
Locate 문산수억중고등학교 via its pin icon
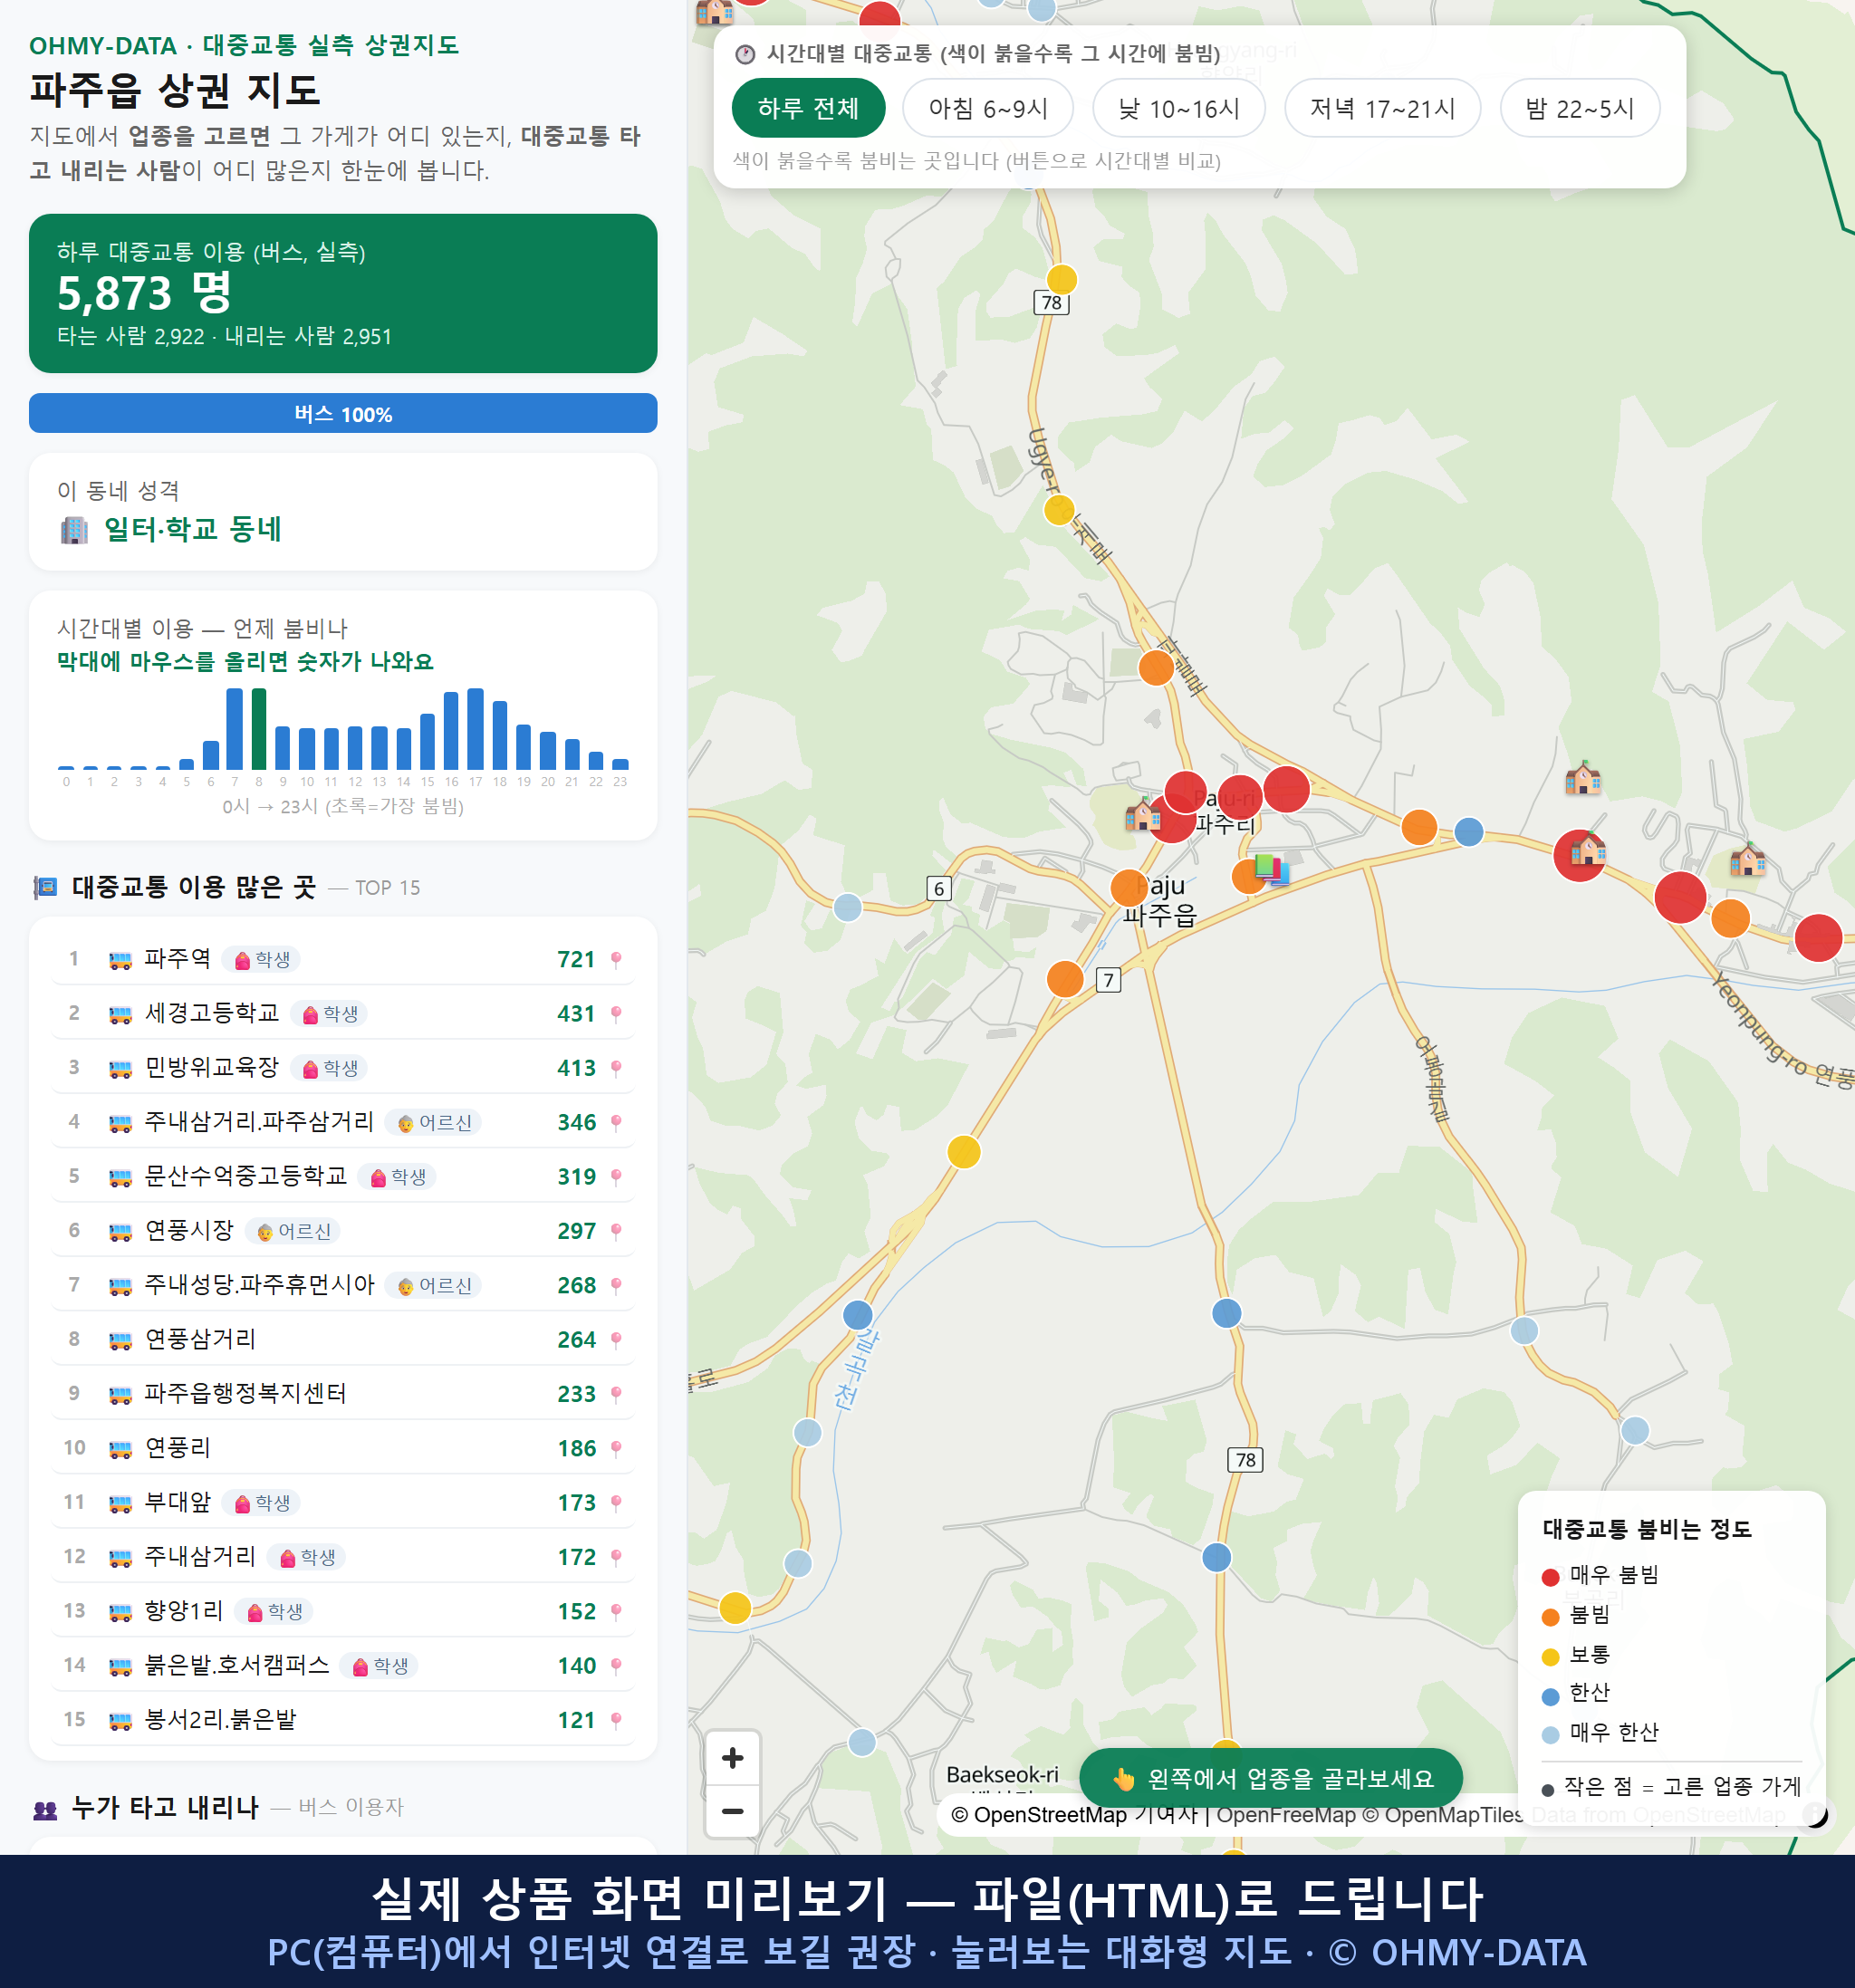(x=616, y=1177)
